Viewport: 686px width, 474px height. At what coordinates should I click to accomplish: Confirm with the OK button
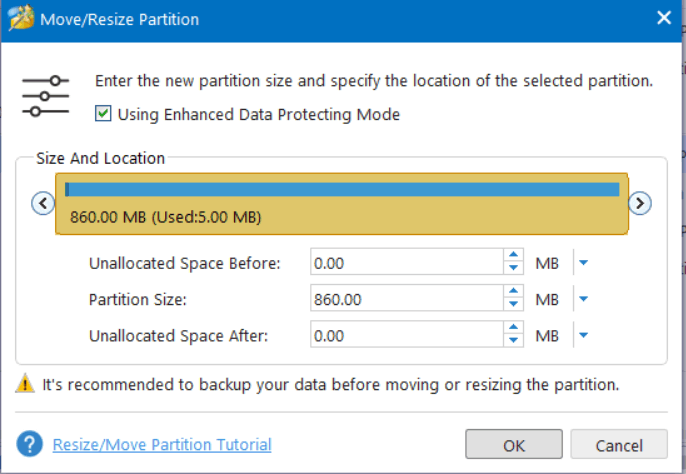[x=514, y=444]
